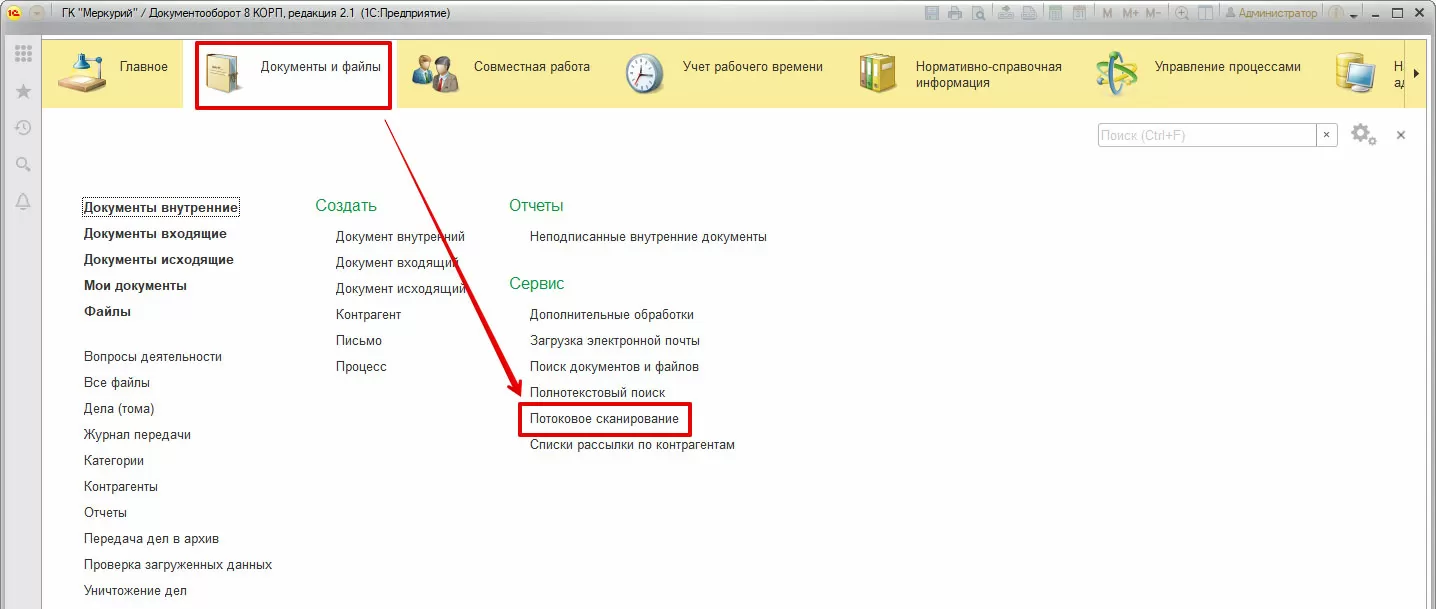Open Списки рассылки по контрагентам
Viewport: 1436px width, 609px height.
(632, 445)
